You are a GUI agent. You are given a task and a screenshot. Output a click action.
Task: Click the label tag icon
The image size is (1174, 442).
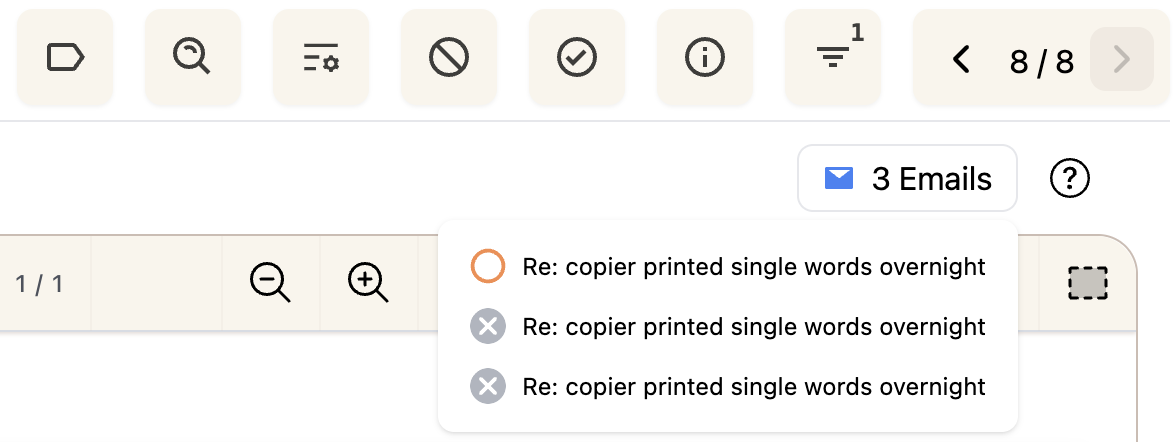[x=66, y=58]
